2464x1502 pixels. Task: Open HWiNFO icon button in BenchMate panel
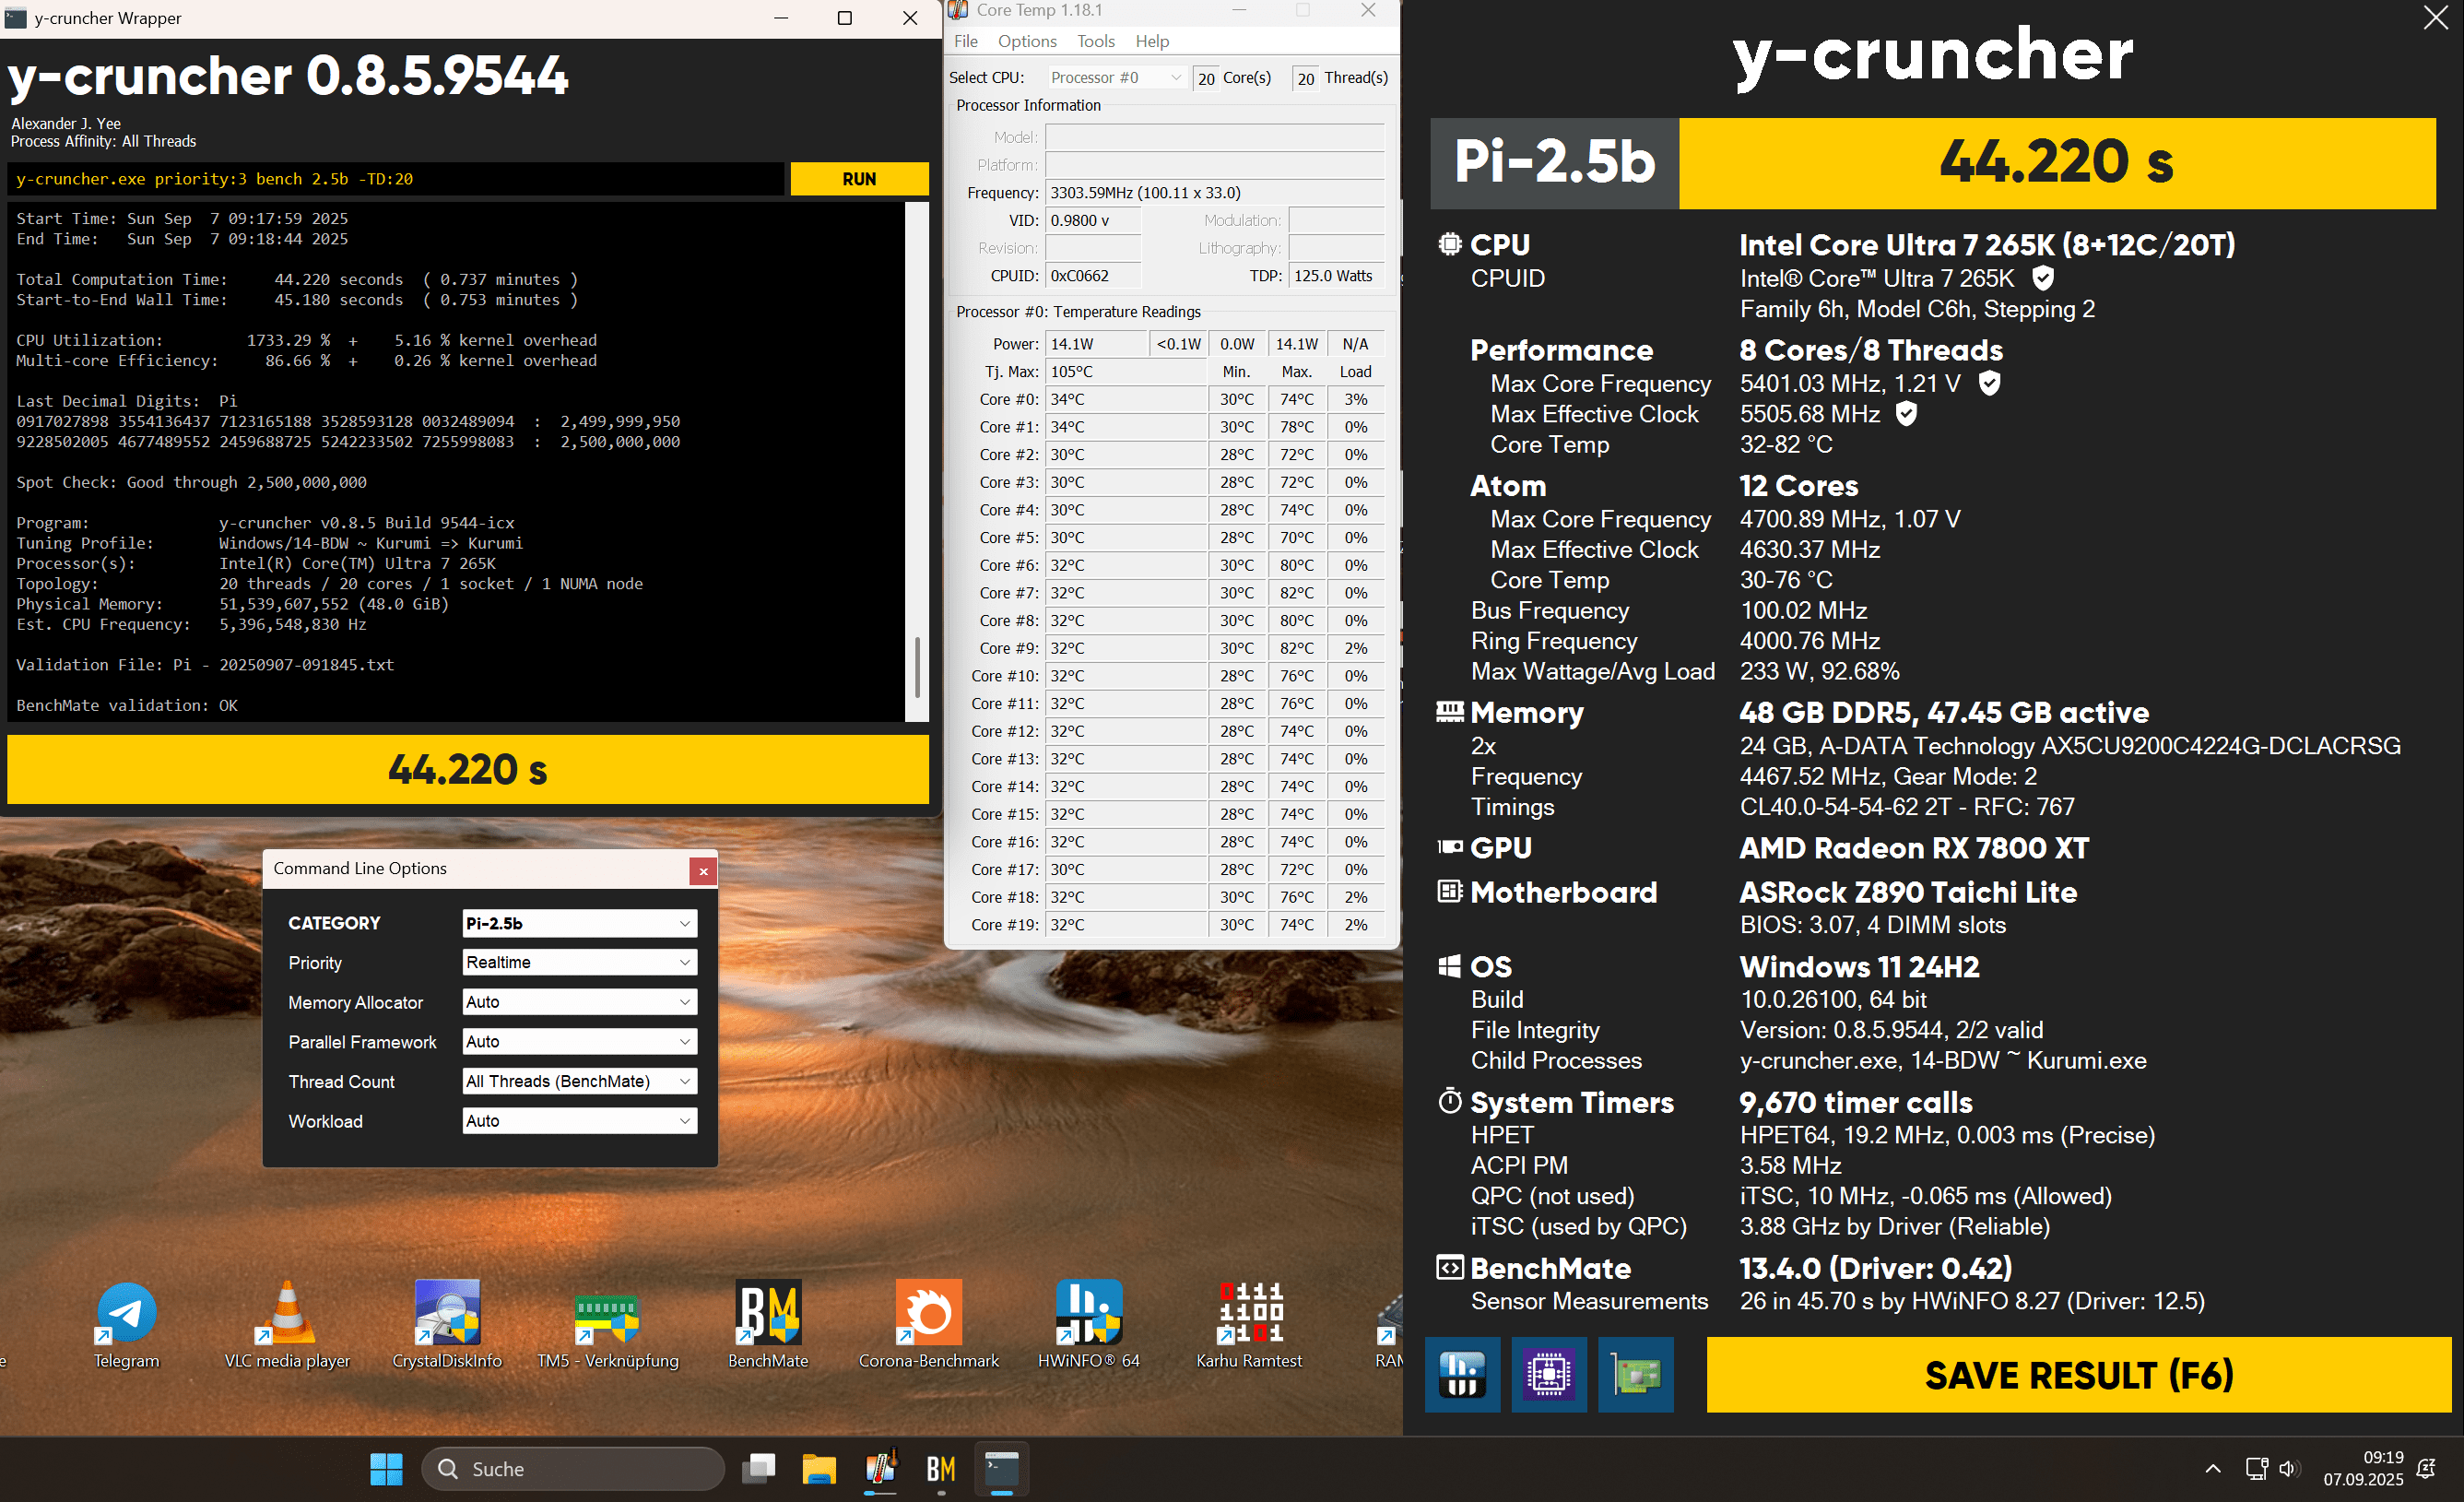point(1462,1374)
